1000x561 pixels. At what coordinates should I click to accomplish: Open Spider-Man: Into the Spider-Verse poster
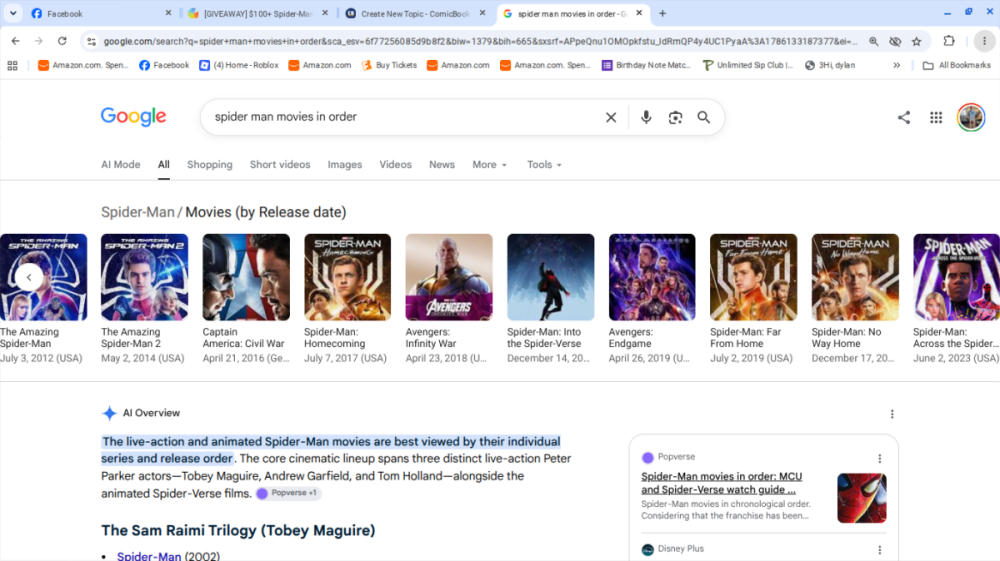[x=550, y=277]
